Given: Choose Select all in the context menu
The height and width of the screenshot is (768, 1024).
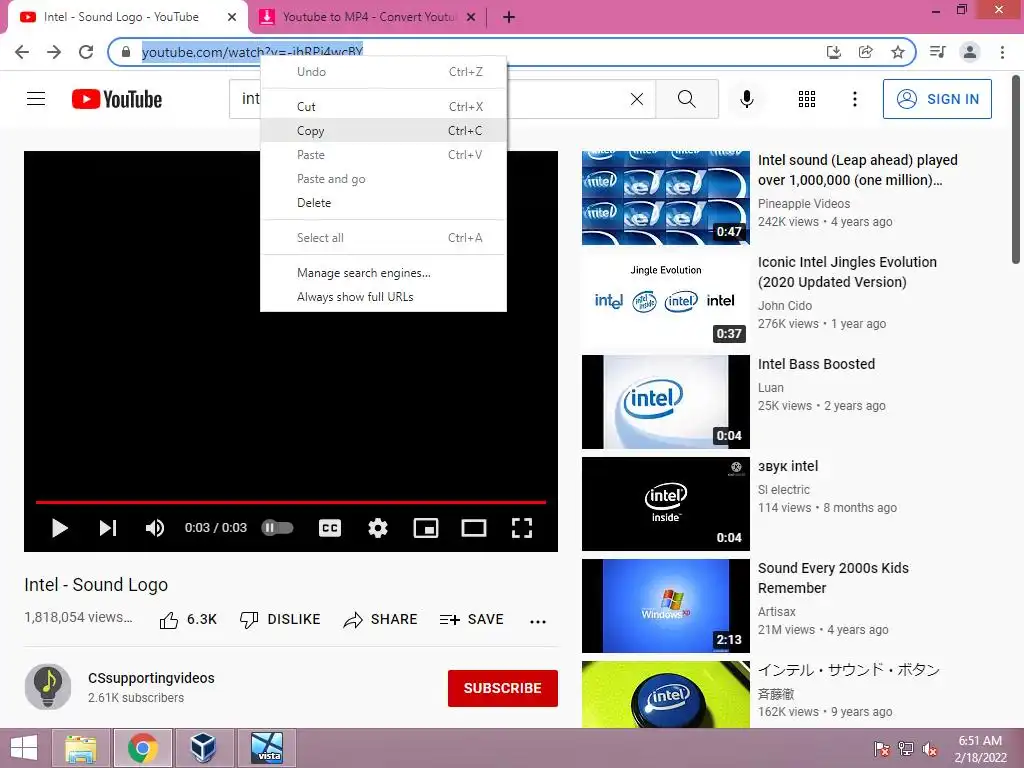Looking at the screenshot, I should click(383, 238).
